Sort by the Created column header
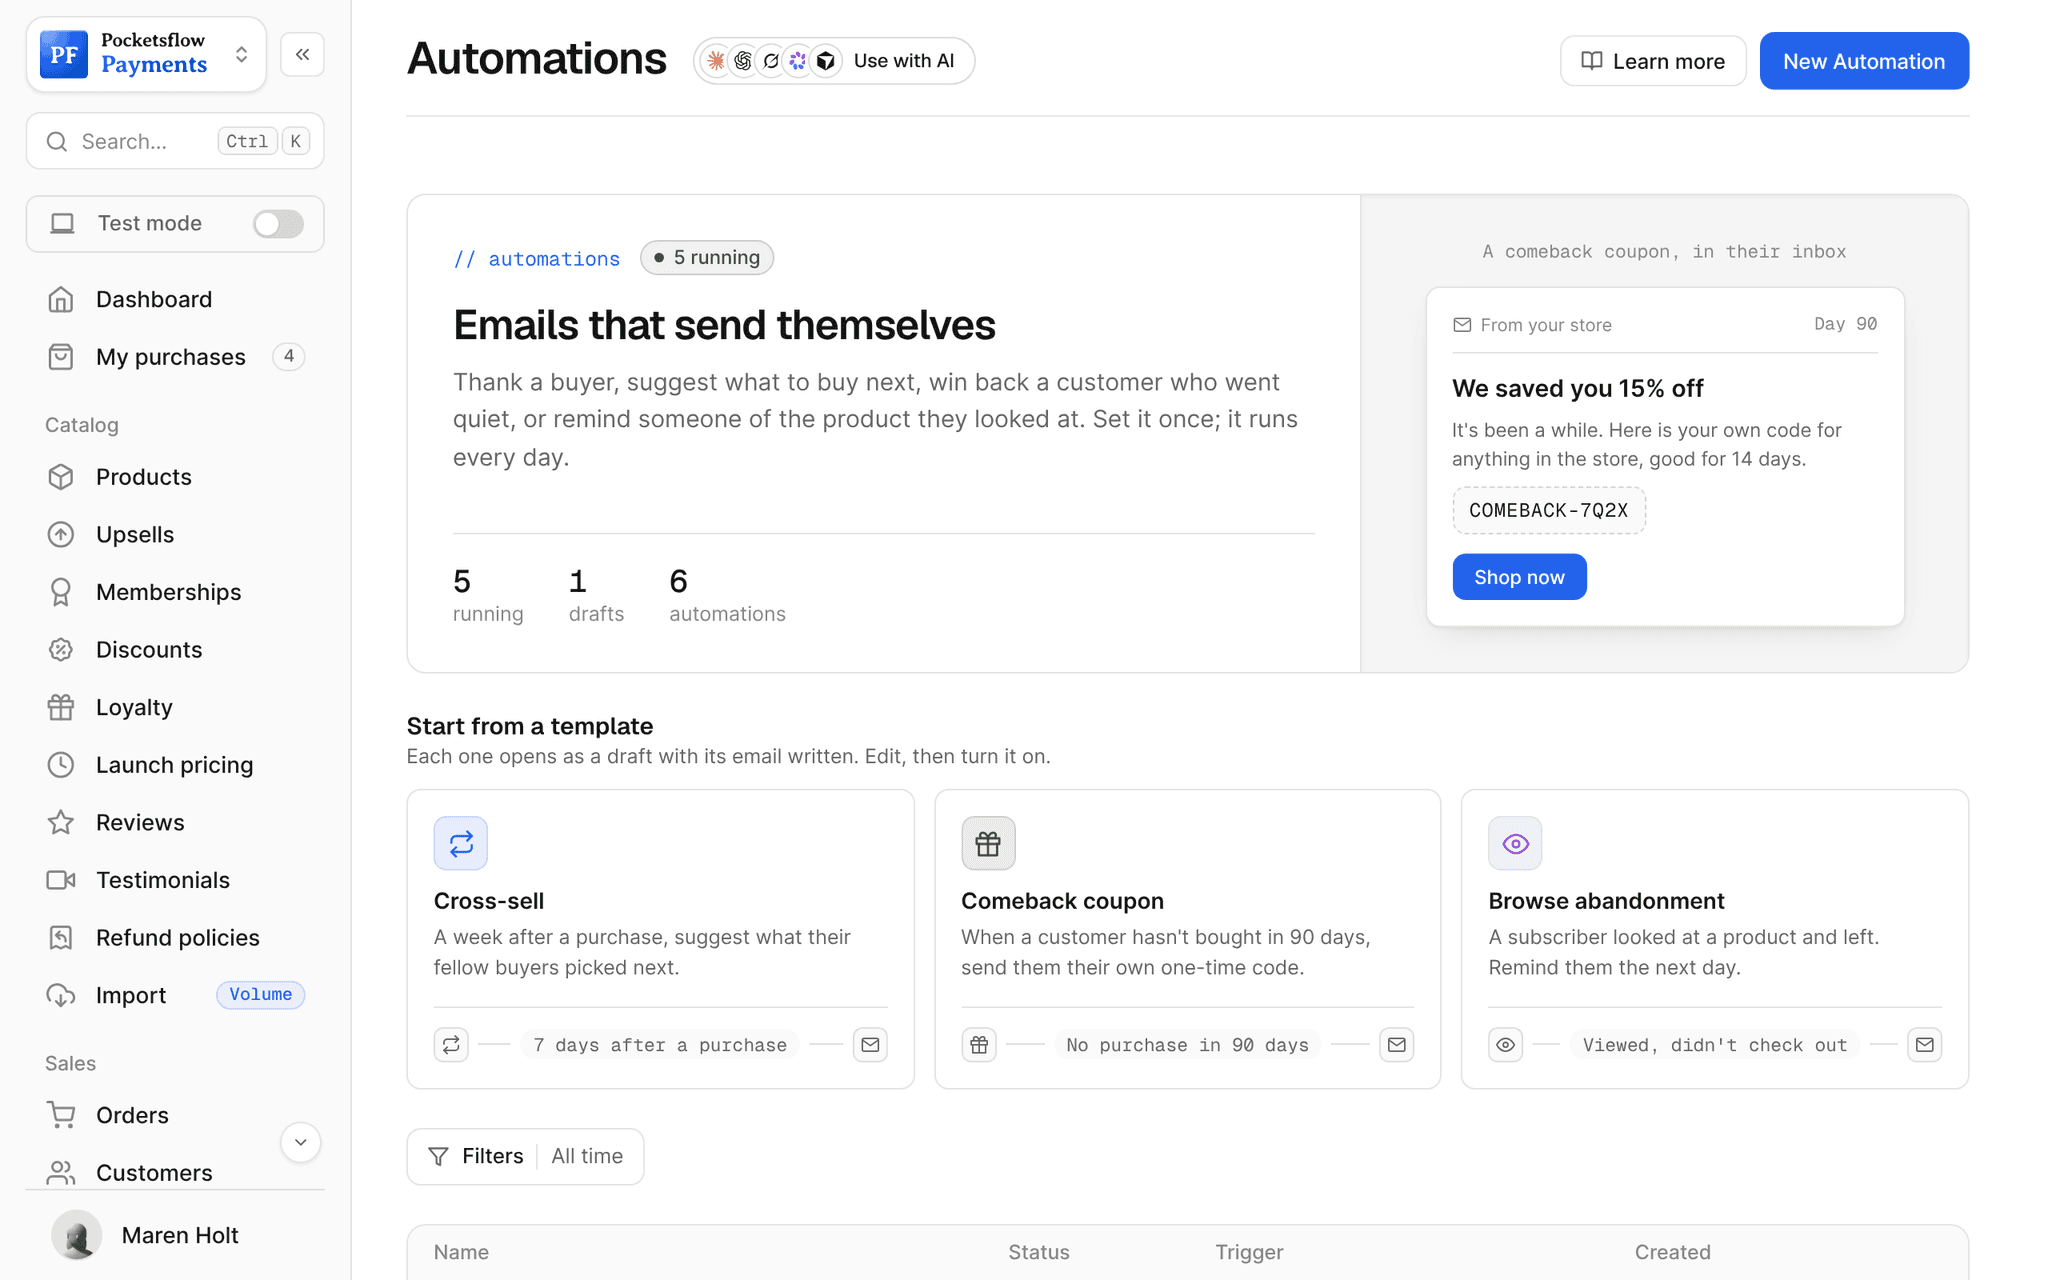 pyautogui.click(x=1672, y=1252)
